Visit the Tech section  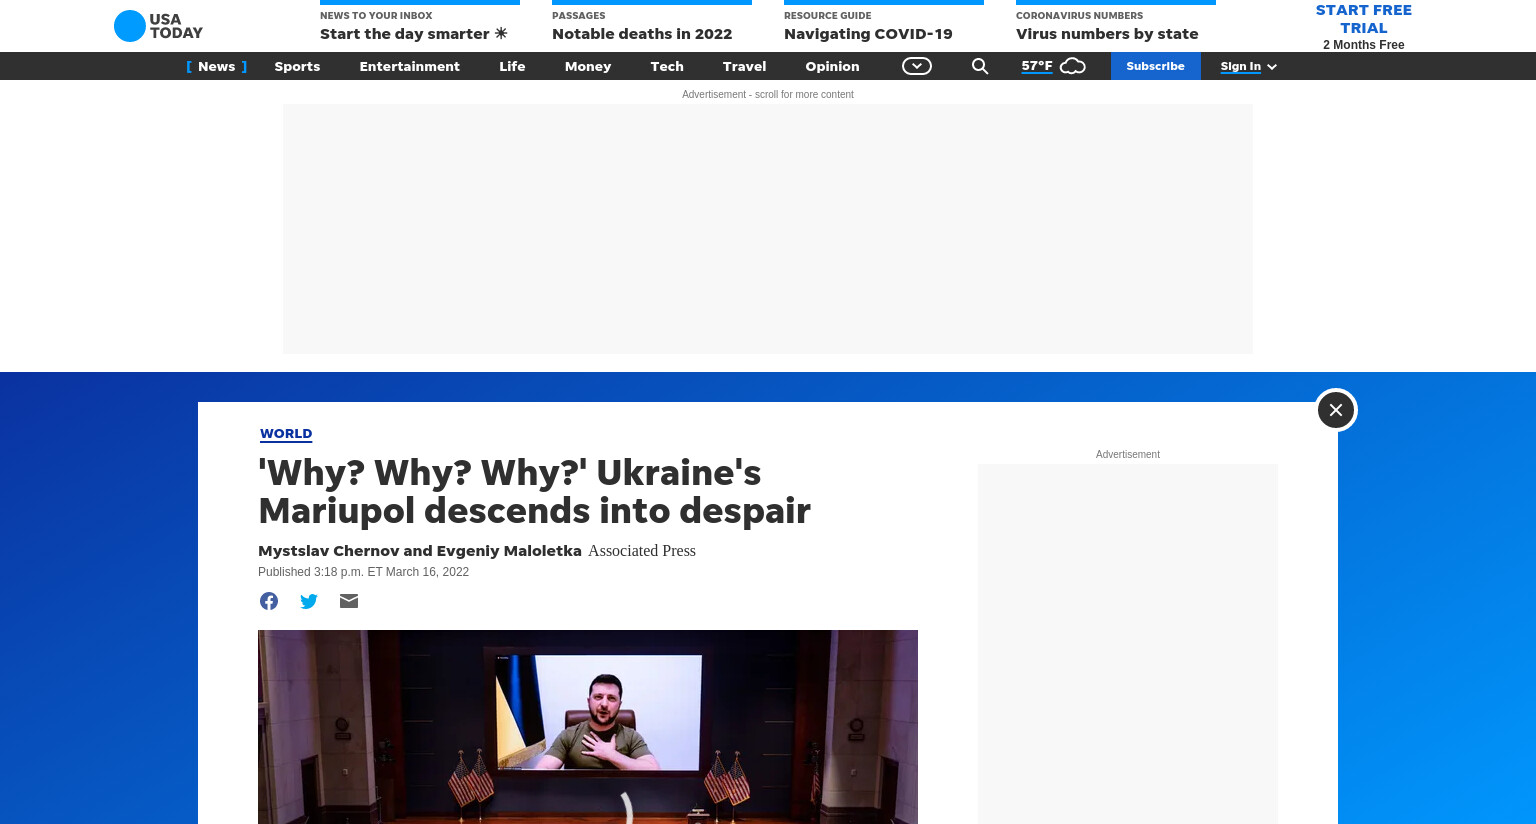[x=667, y=66]
